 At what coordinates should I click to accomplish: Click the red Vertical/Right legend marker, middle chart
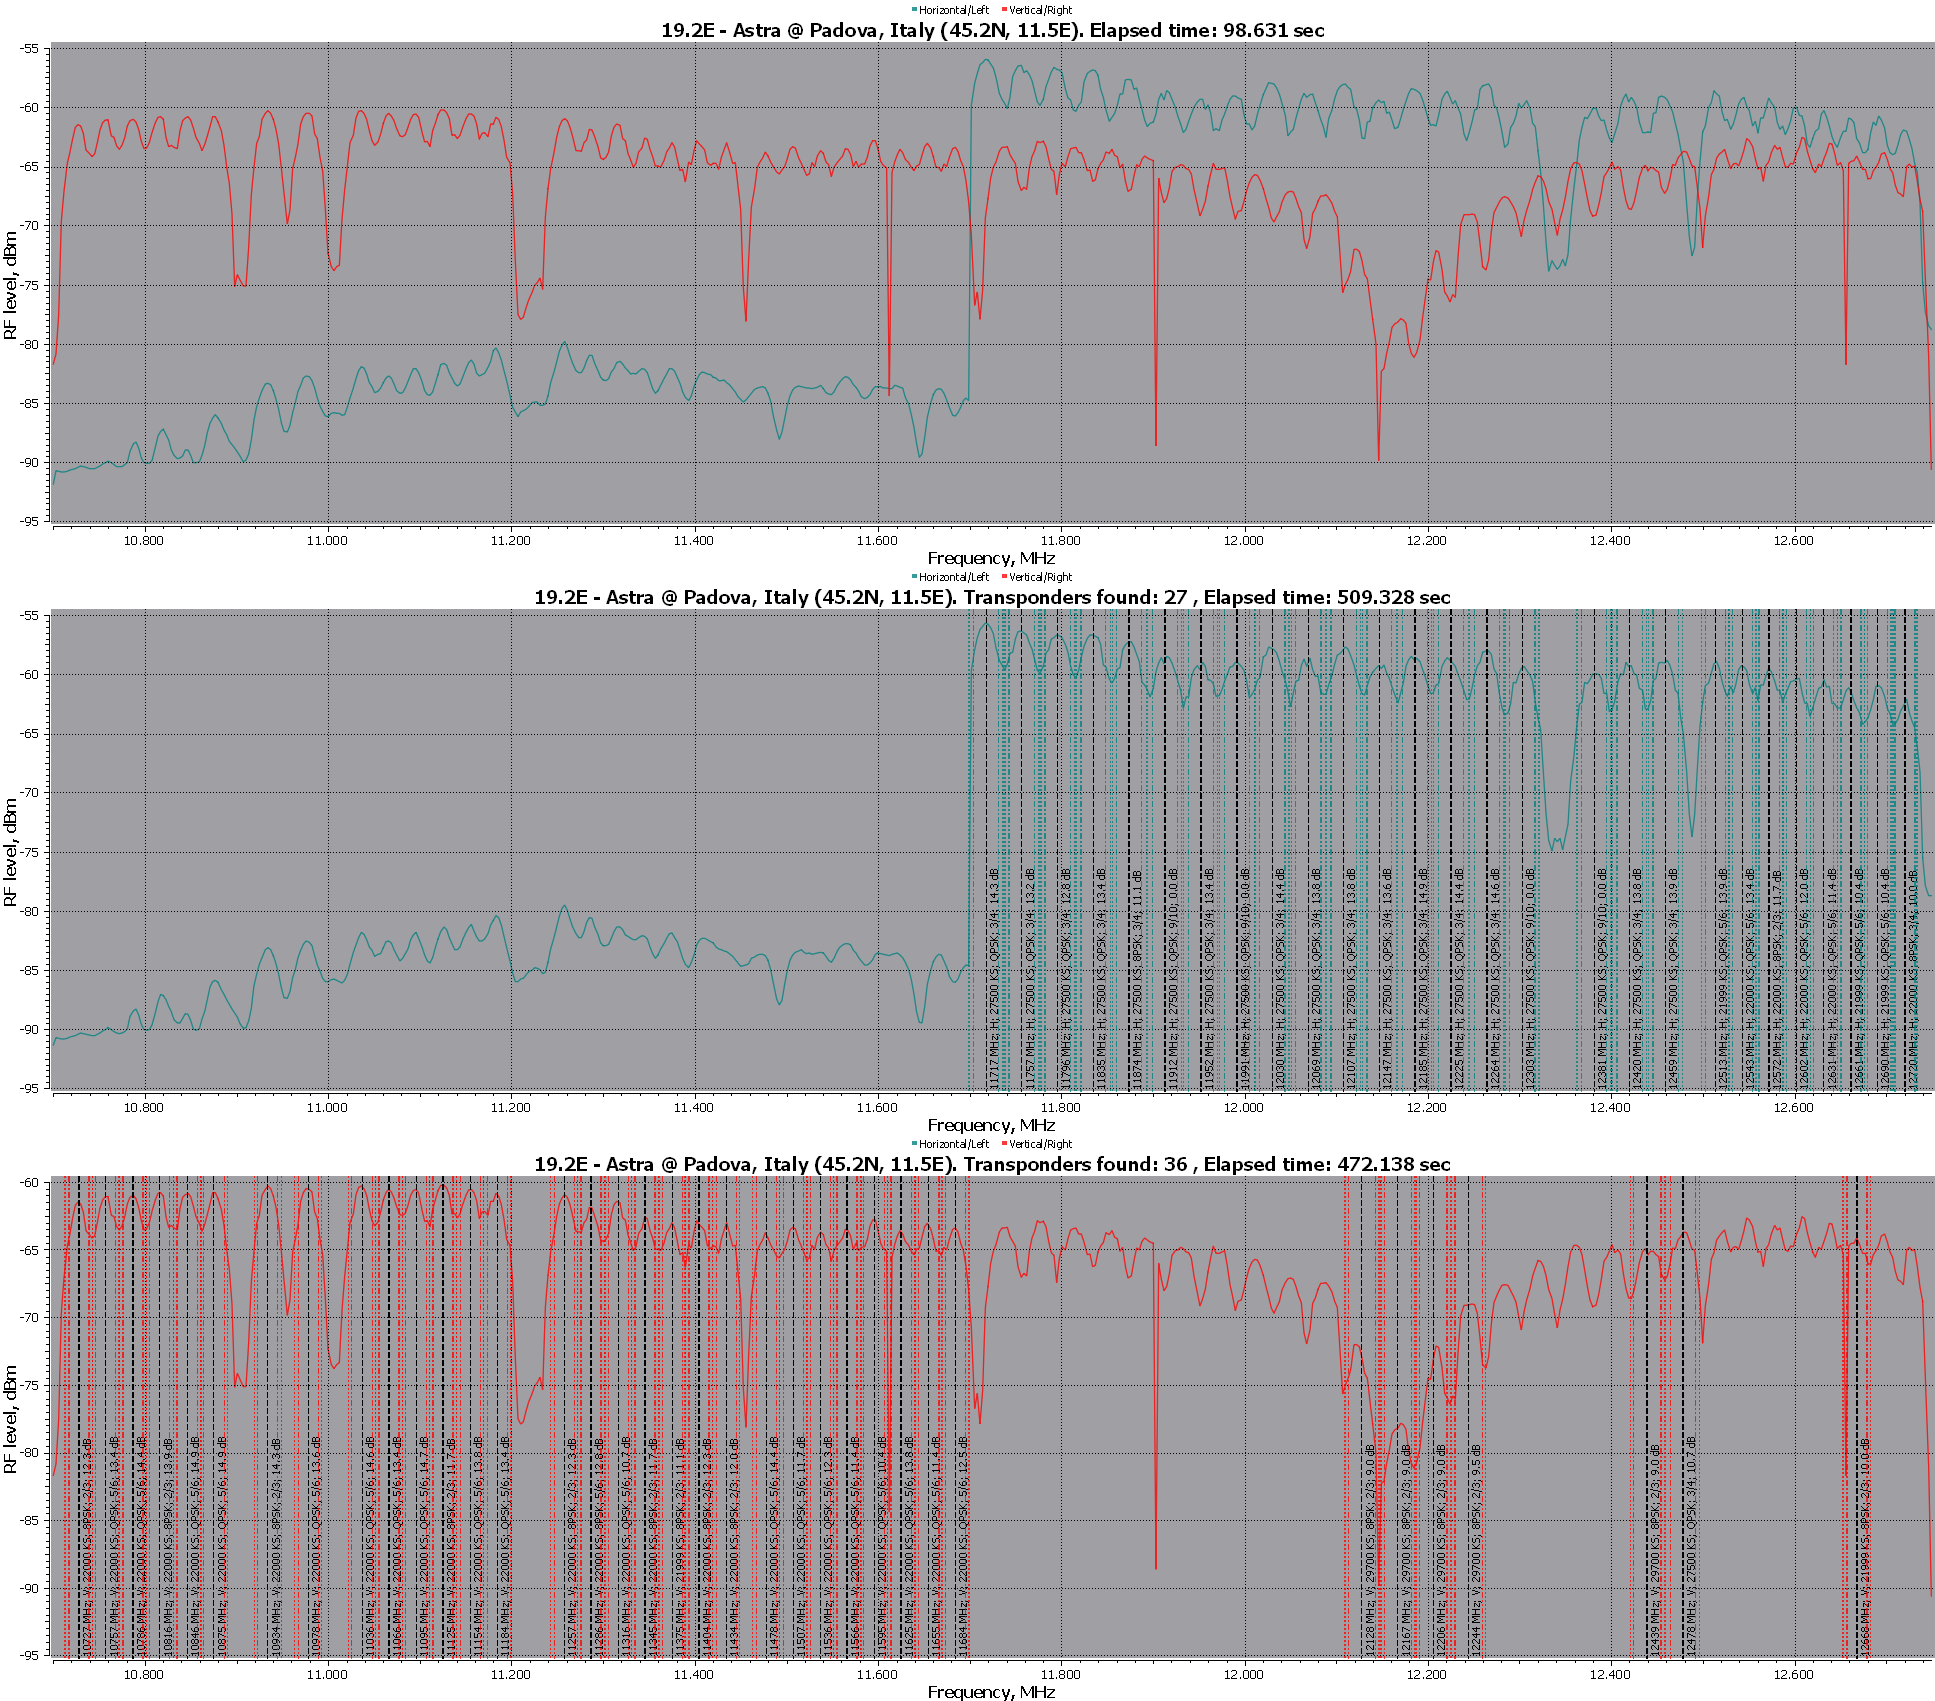1004,577
